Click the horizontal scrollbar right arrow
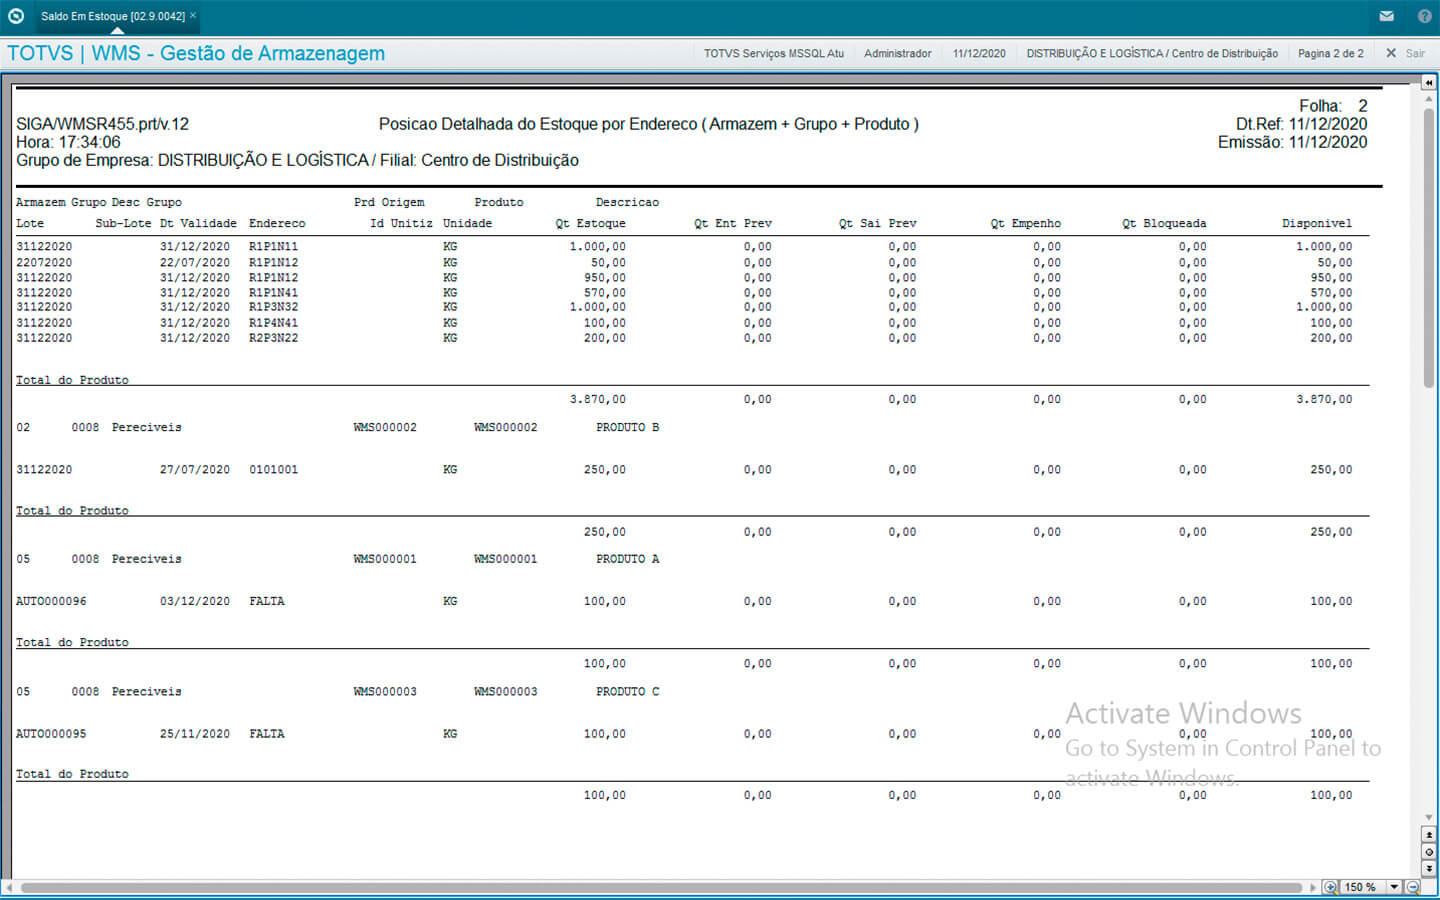The height and width of the screenshot is (900, 1440). tap(1313, 887)
